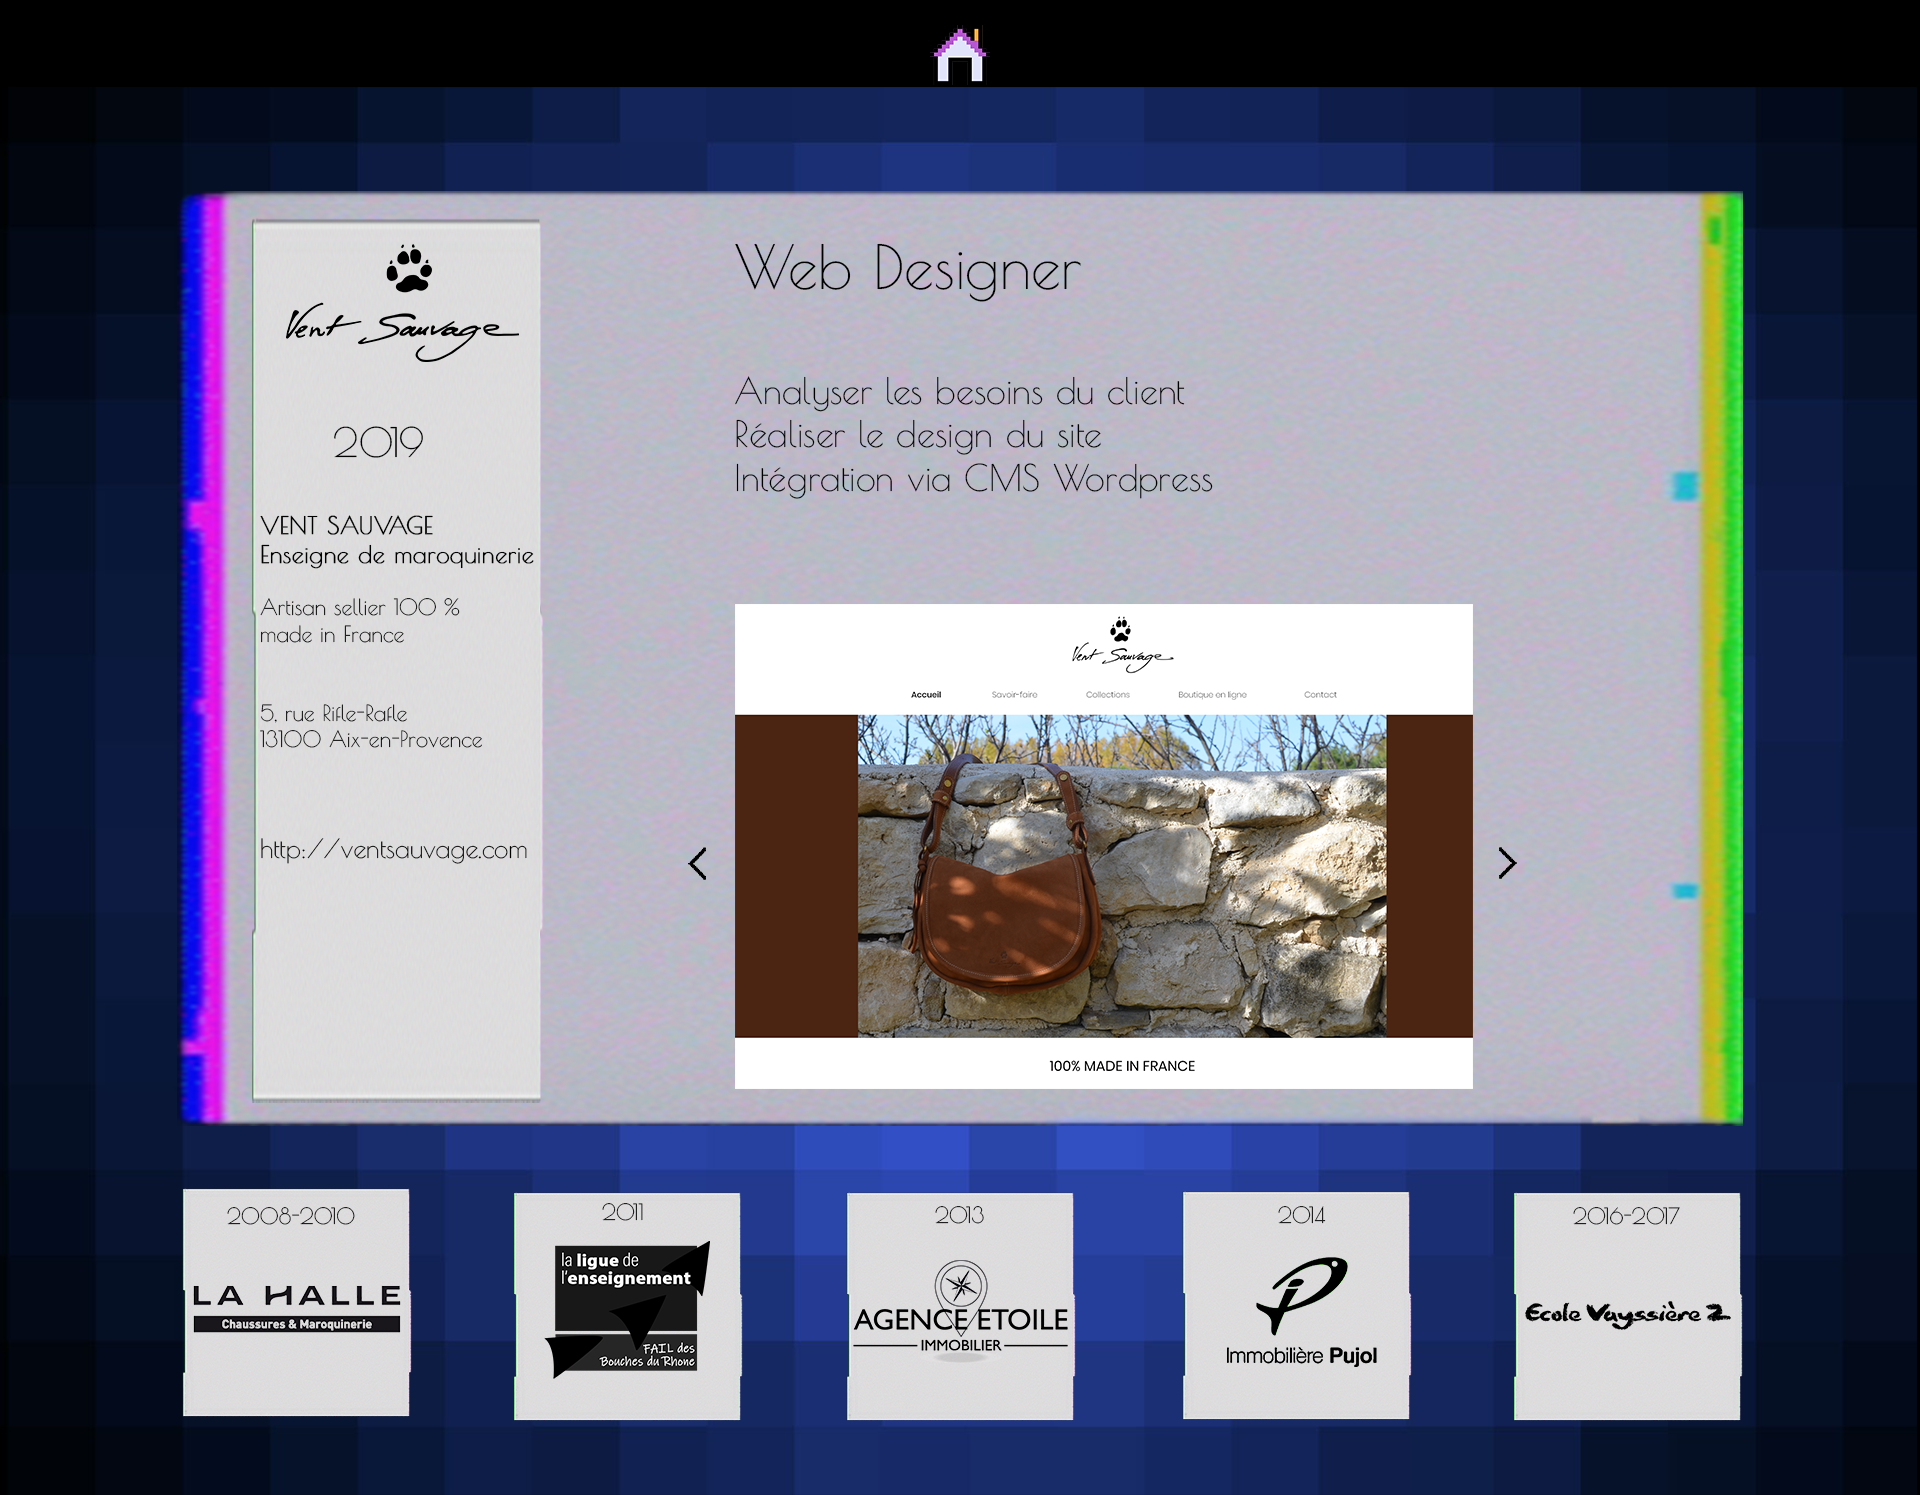Click the logo in the website preview header
The image size is (1920, 1495).
point(1122,645)
